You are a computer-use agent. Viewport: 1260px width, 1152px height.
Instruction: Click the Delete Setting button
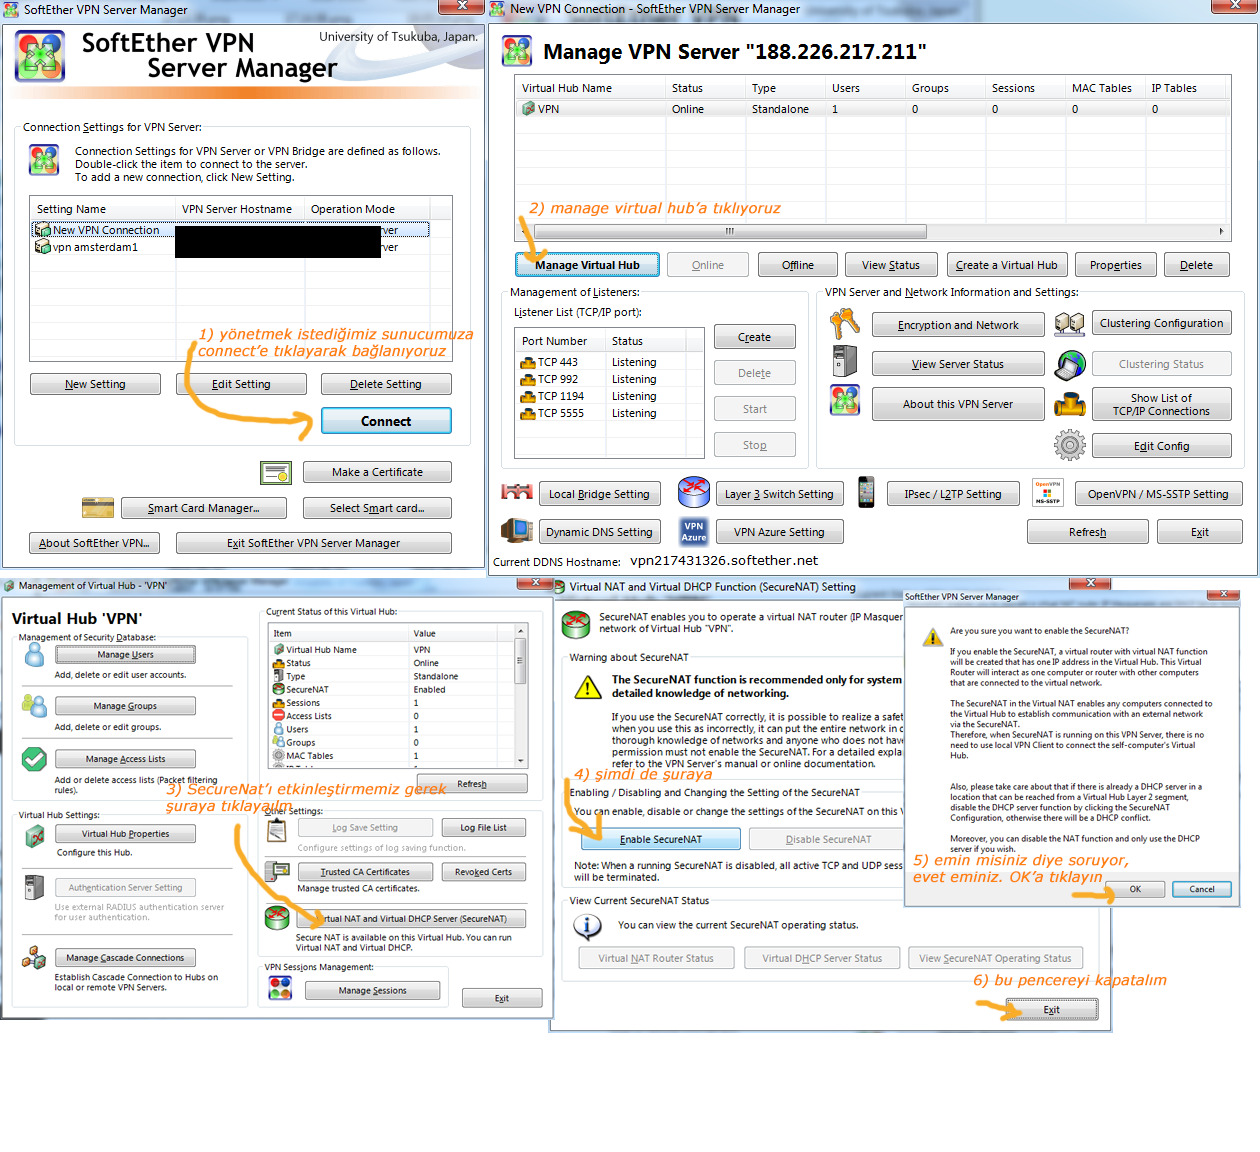tap(386, 384)
